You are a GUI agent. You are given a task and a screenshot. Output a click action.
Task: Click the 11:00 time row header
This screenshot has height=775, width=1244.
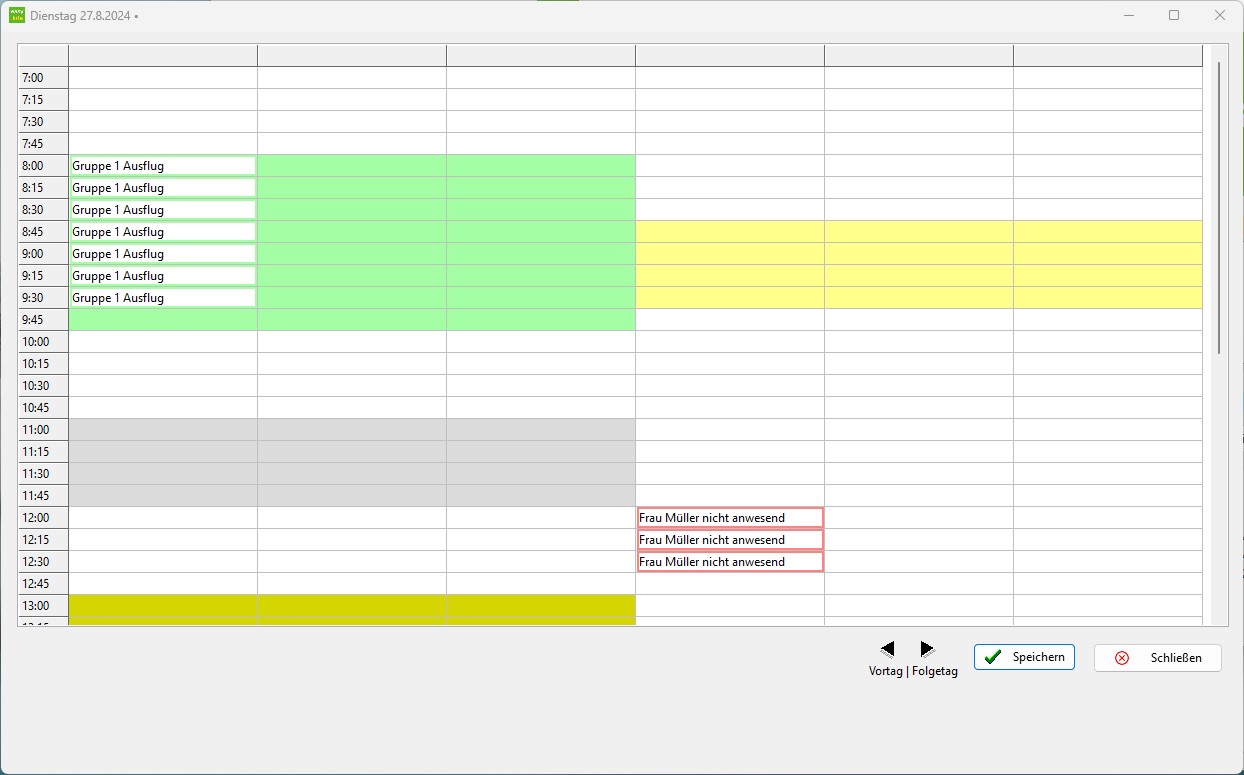(43, 430)
